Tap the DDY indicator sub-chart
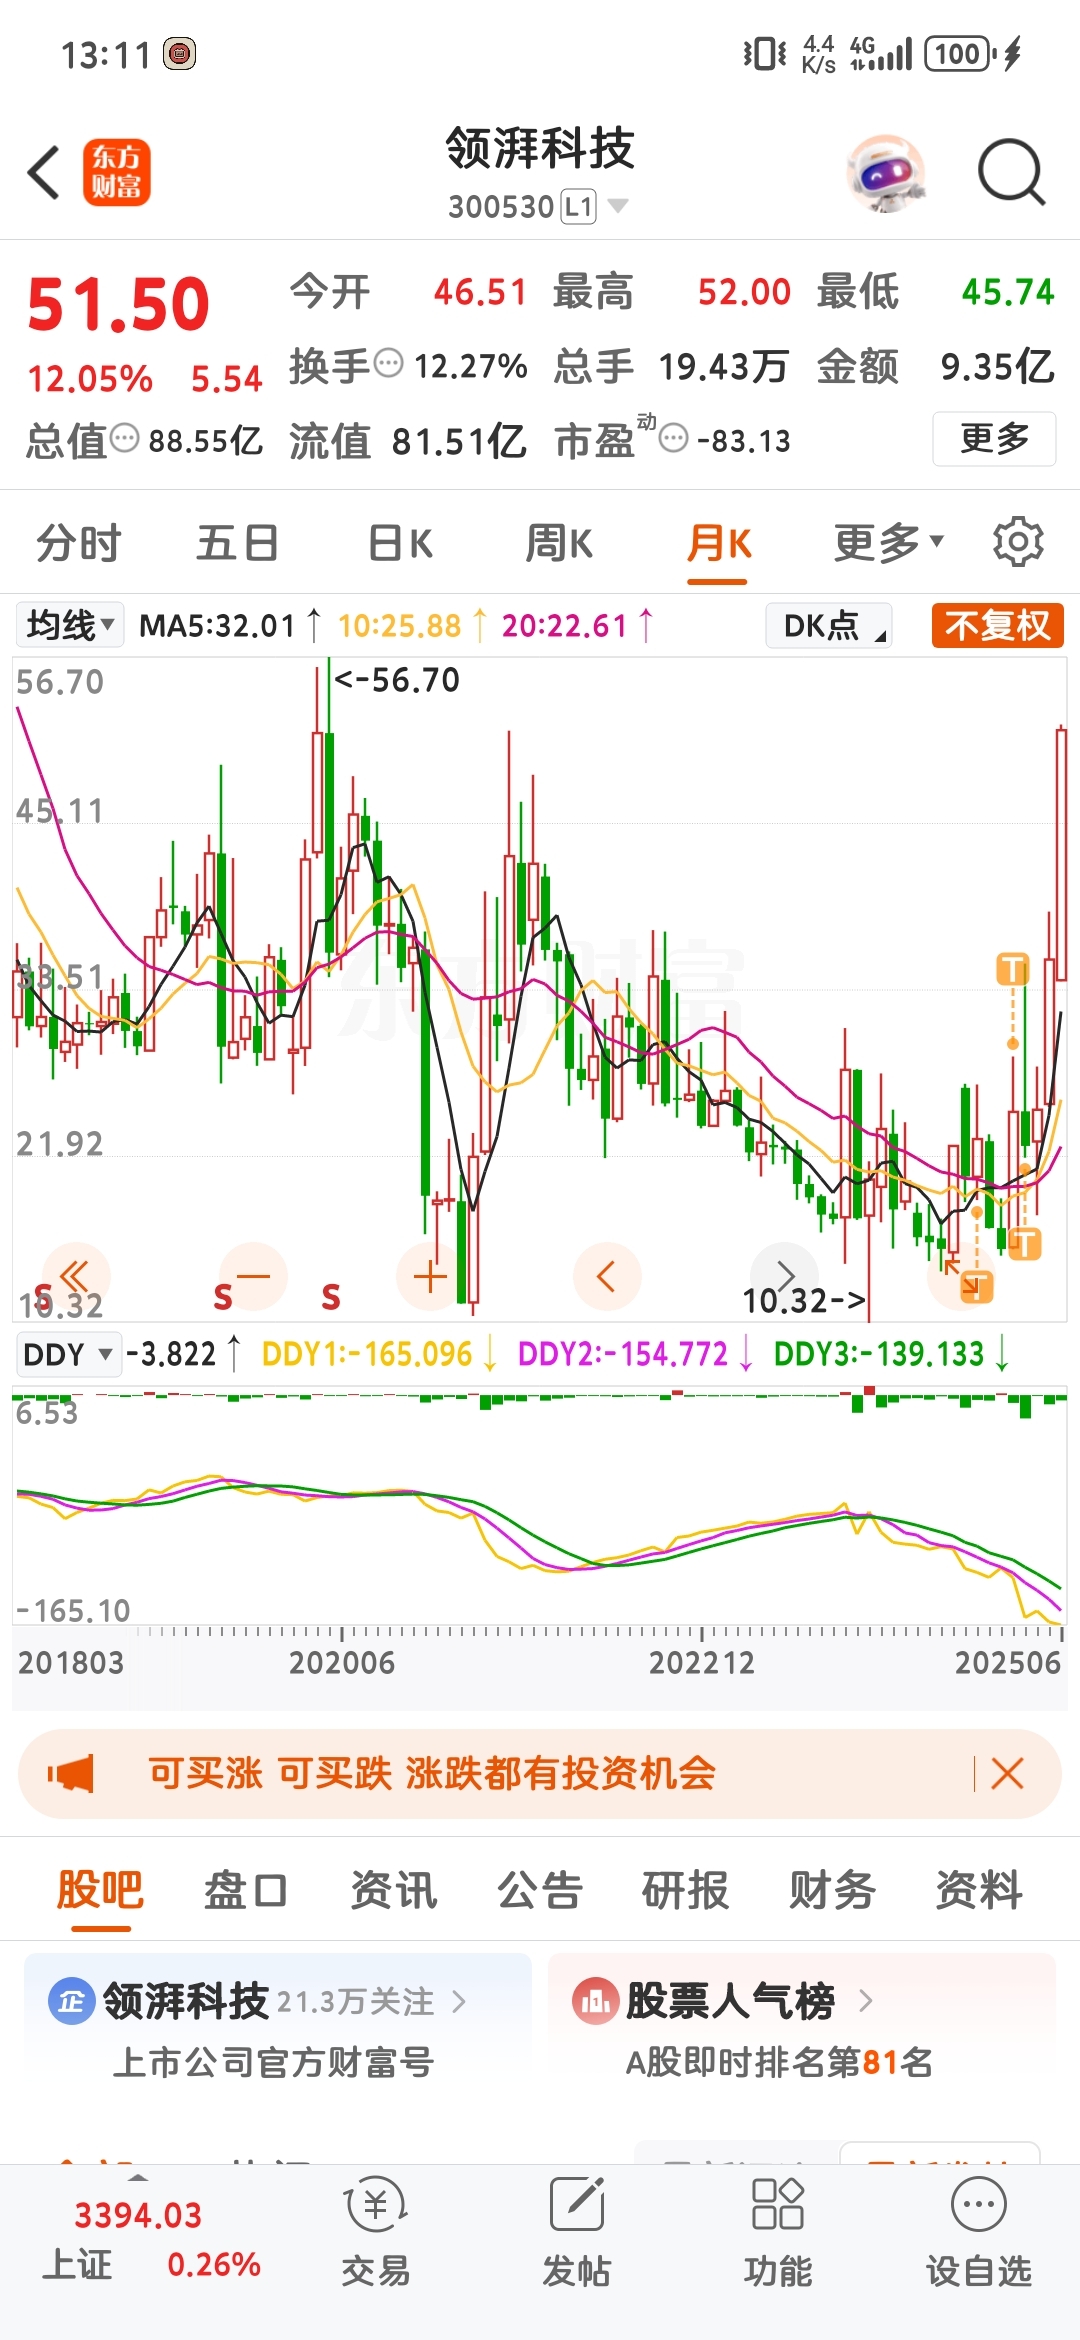 [540, 1505]
